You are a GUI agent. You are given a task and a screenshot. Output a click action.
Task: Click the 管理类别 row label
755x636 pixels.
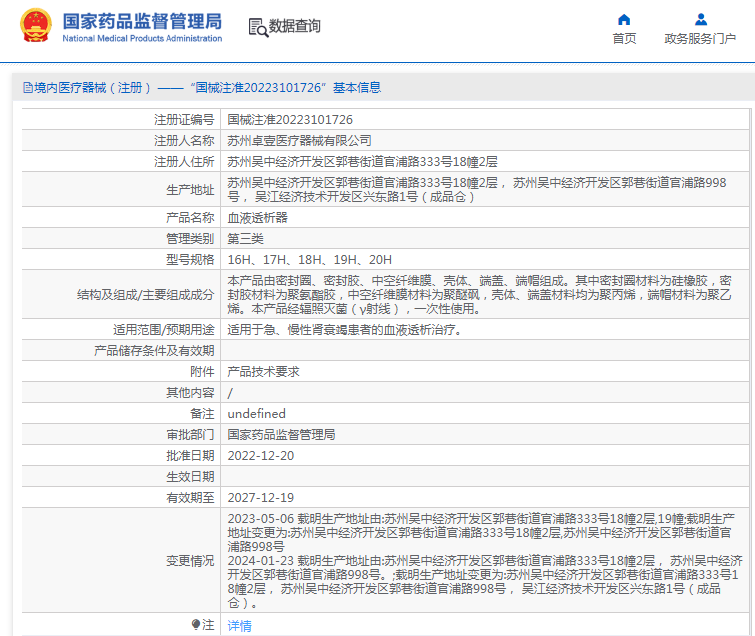[190, 239]
